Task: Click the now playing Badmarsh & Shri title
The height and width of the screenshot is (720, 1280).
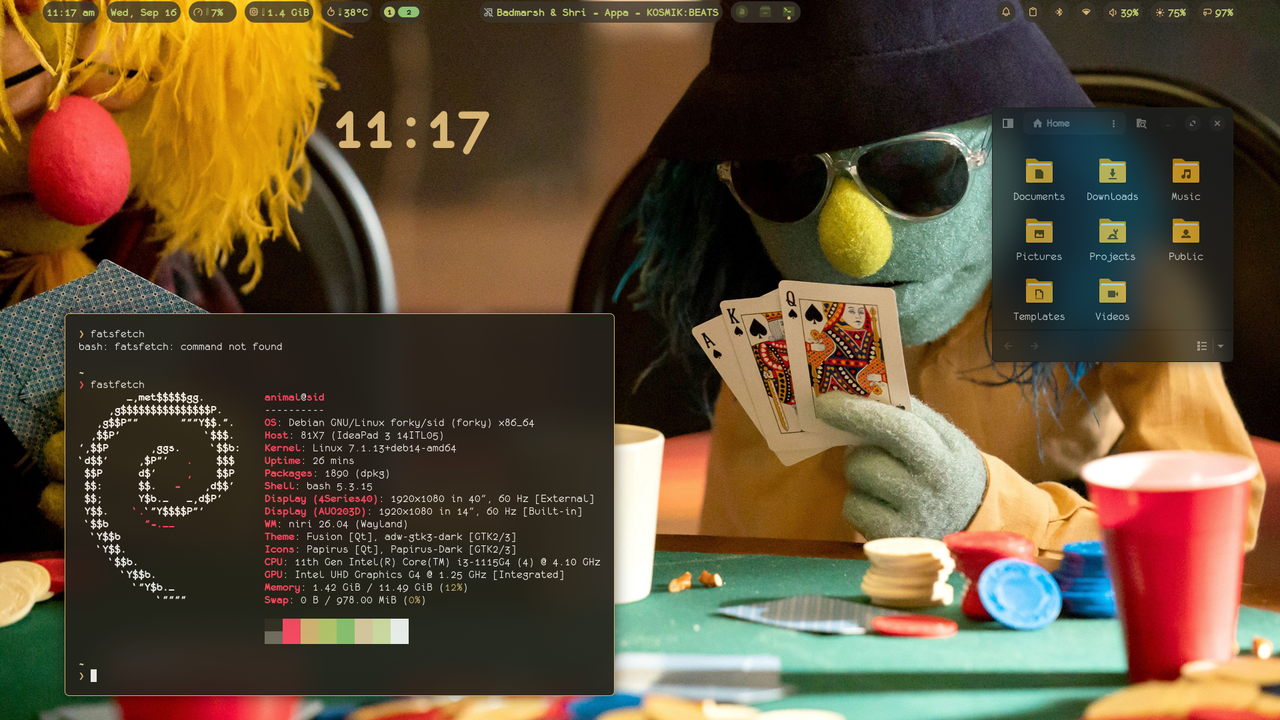Action: [x=601, y=12]
